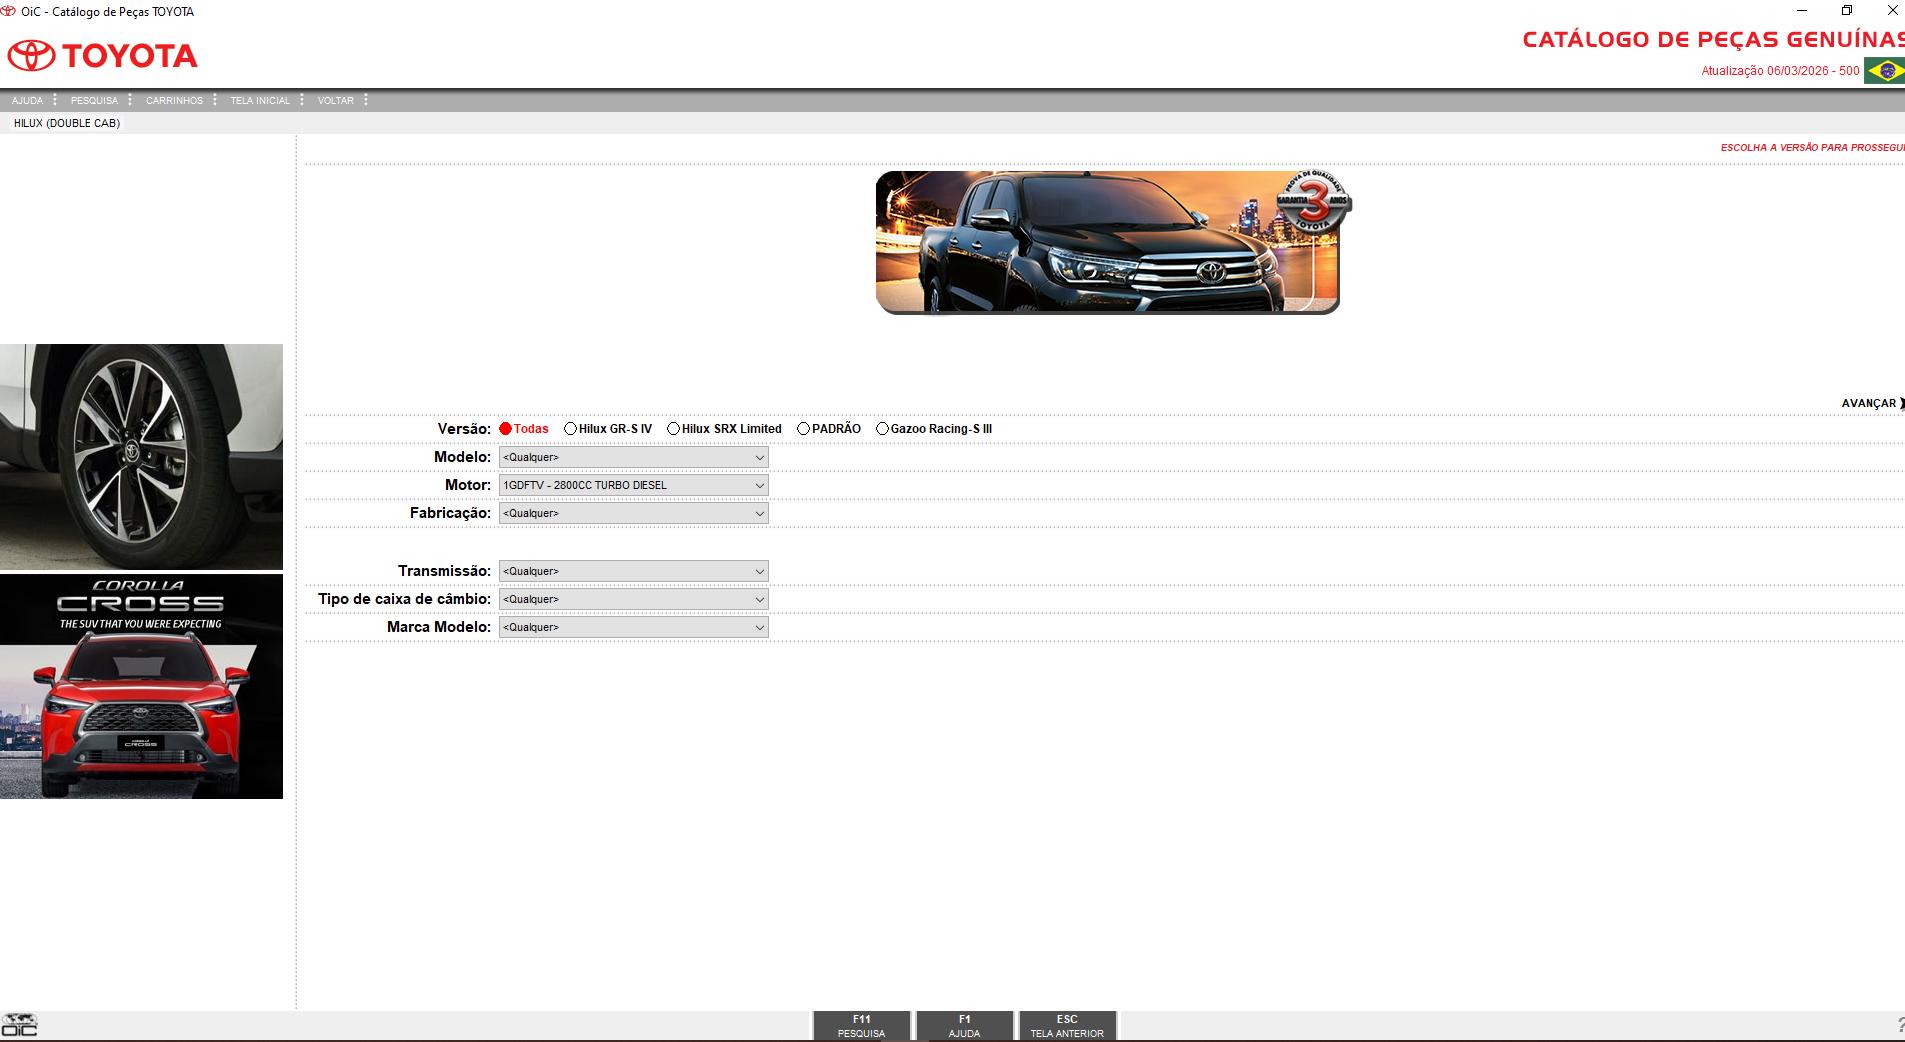Click the ESC TELA ANTERIOR button

click(1067, 1026)
